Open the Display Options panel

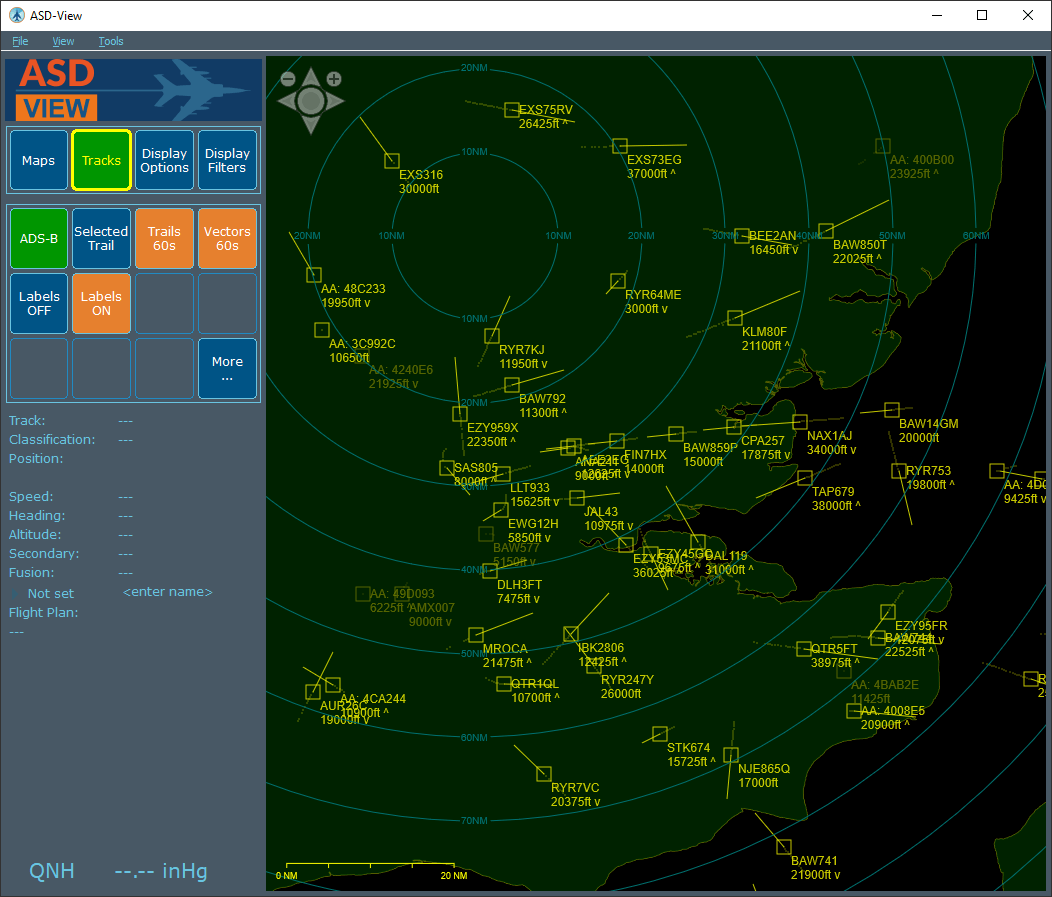point(164,160)
